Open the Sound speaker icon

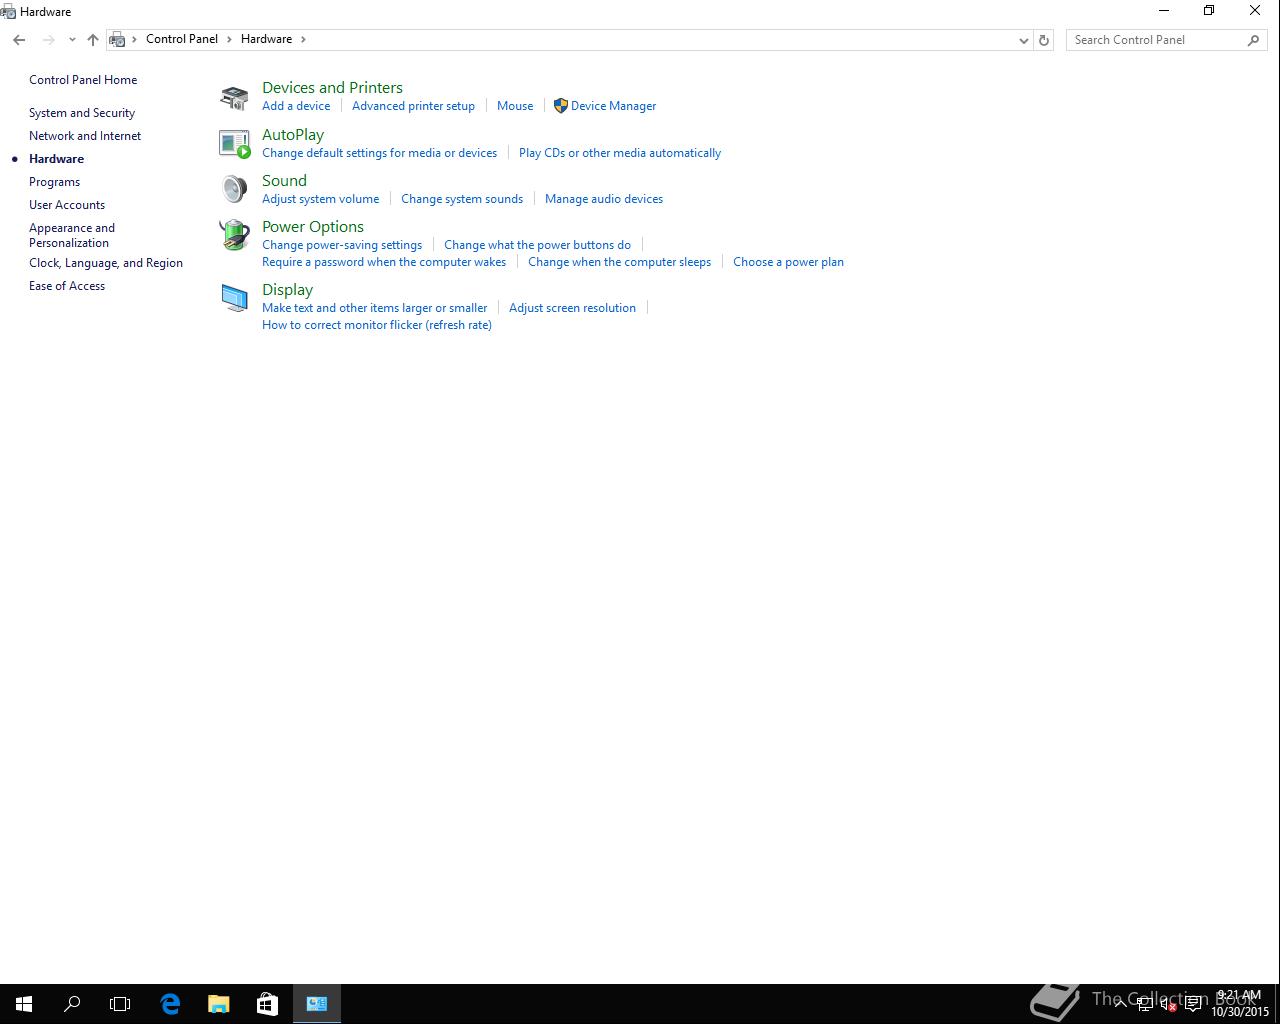234,189
